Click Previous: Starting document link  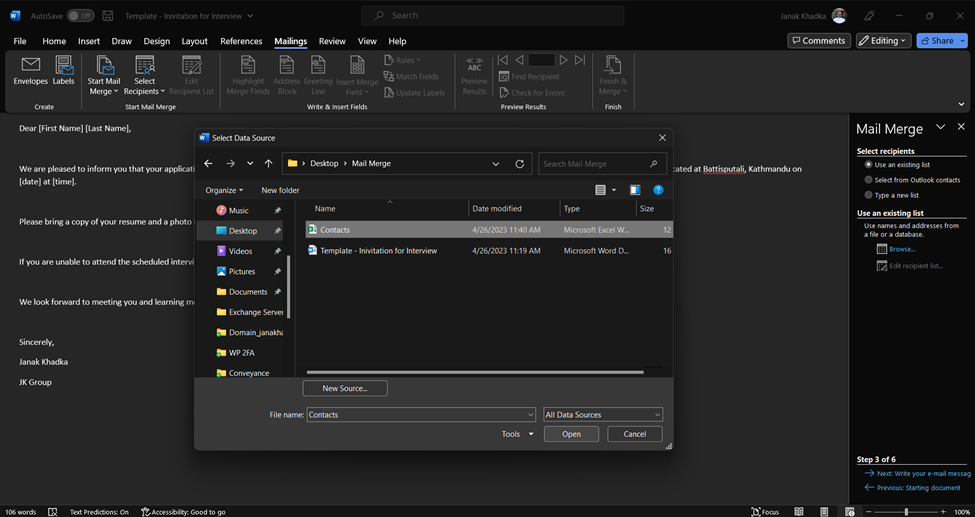coord(918,488)
